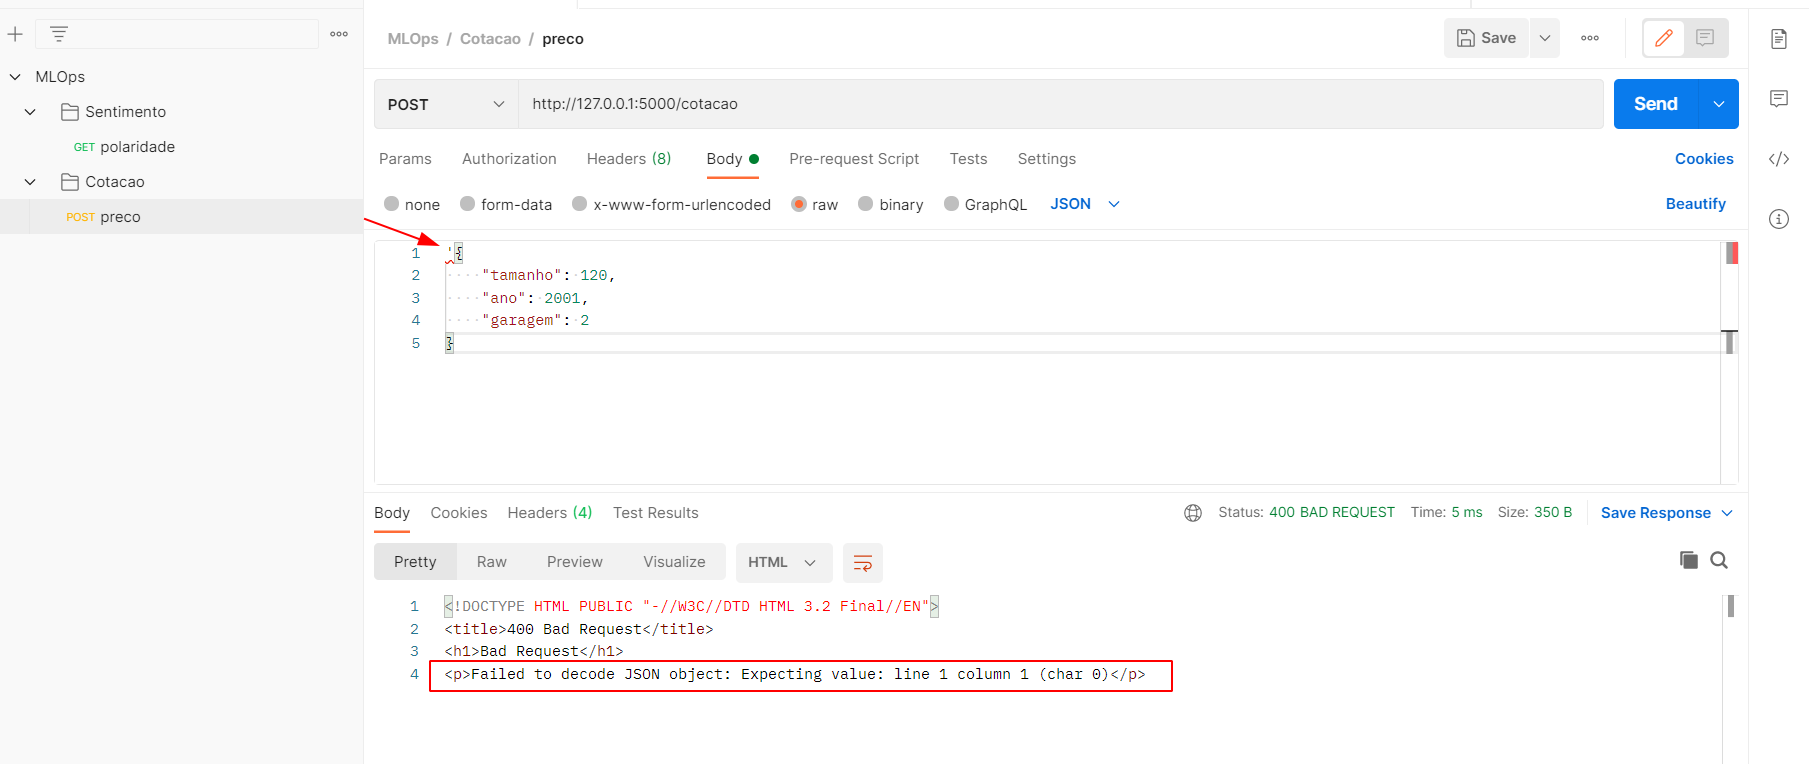Image resolution: width=1809 pixels, height=764 pixels.
Task: Open the response Cookies tab
Action: [459, 513]
